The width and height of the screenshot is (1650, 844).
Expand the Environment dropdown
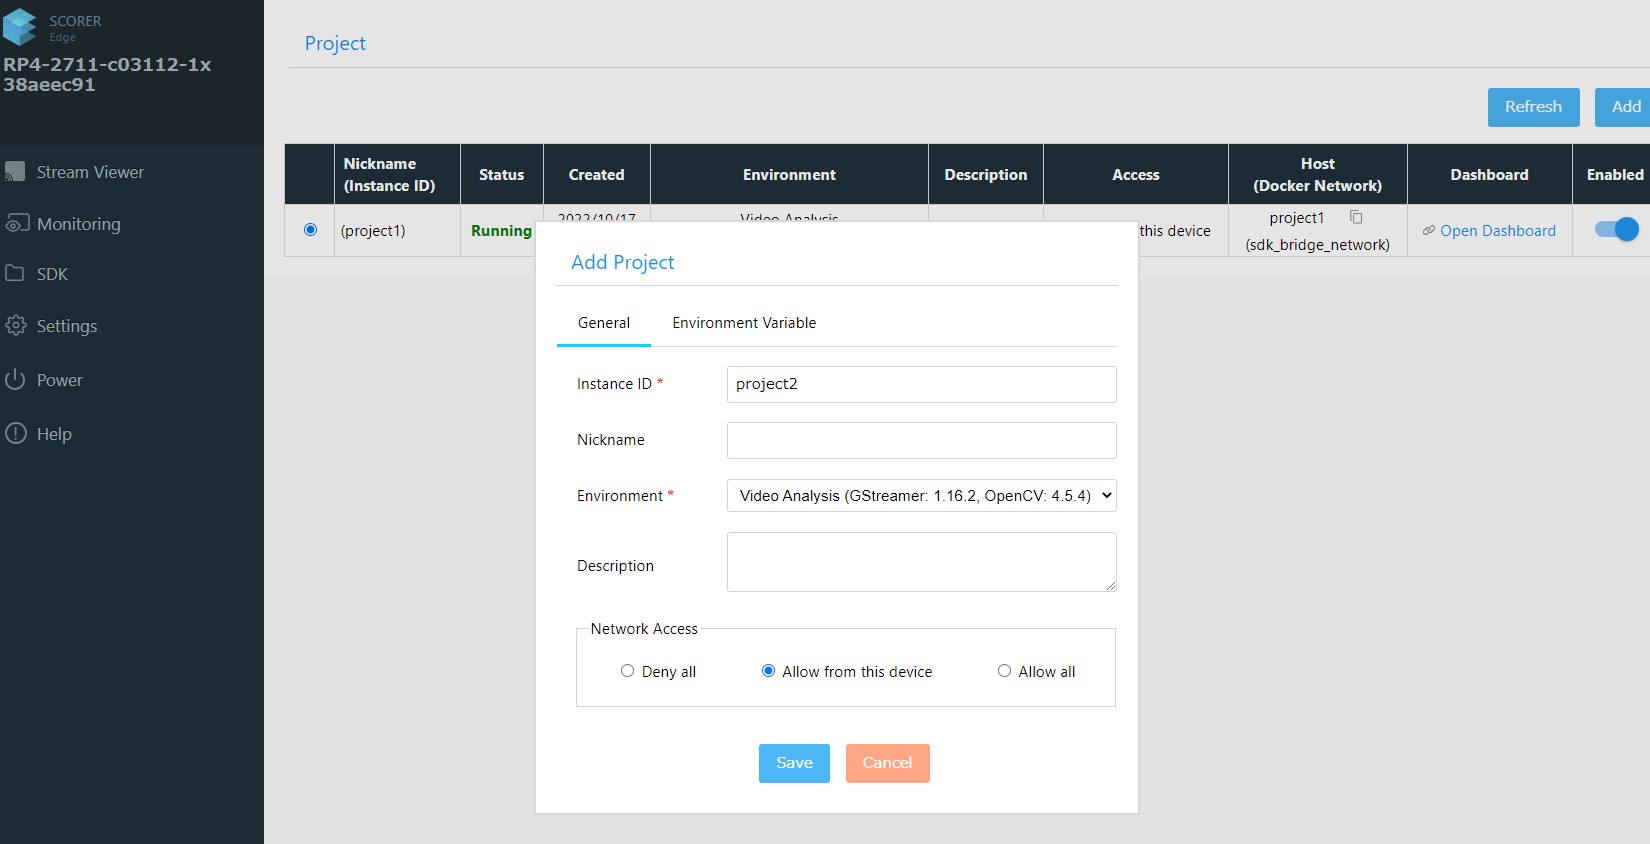click(x=921, y=495)
